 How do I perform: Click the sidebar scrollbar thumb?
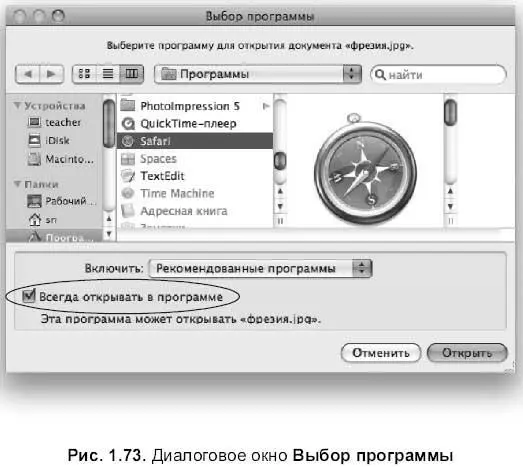click(x=109, y=123)
